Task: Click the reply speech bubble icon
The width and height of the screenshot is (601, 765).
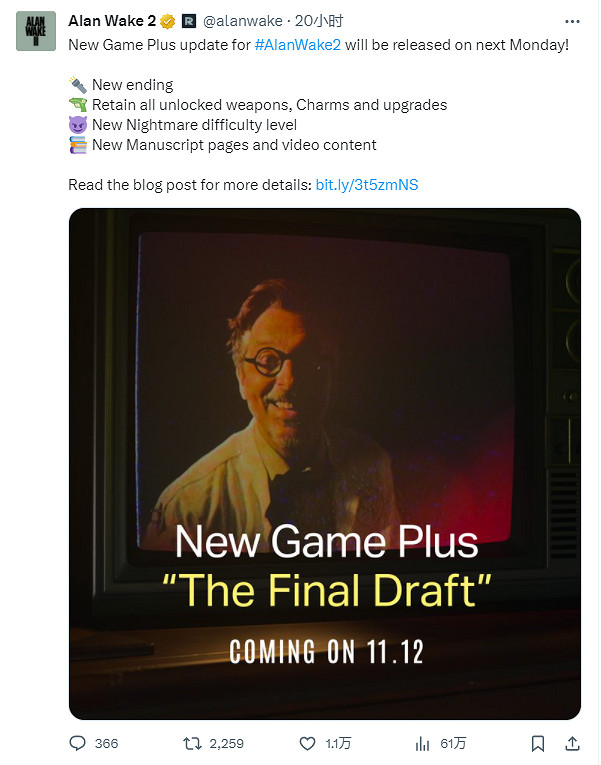Action: (78, 744)
